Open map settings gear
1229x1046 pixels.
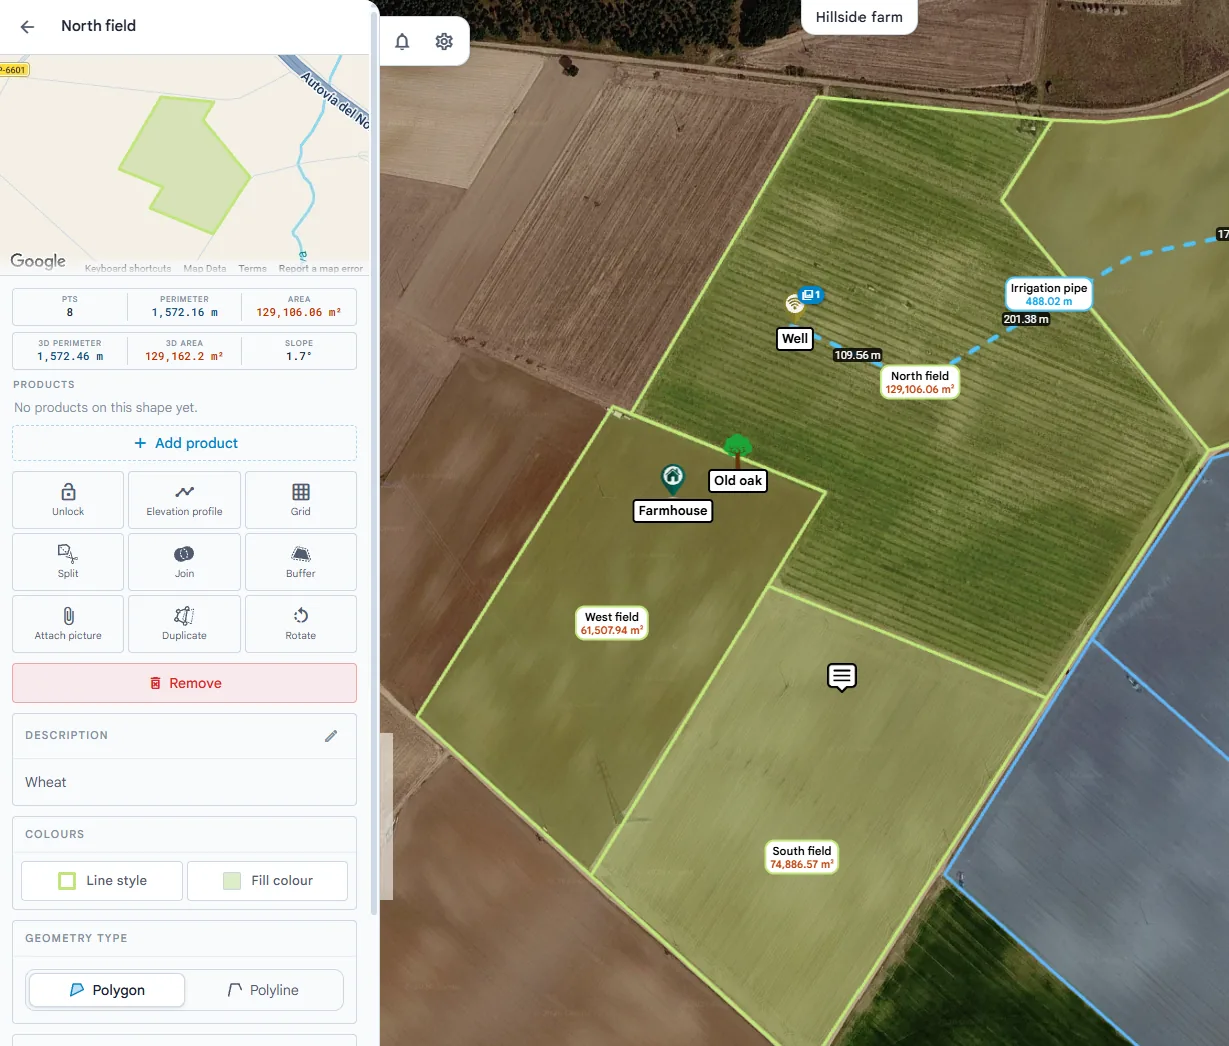[444, 41]
